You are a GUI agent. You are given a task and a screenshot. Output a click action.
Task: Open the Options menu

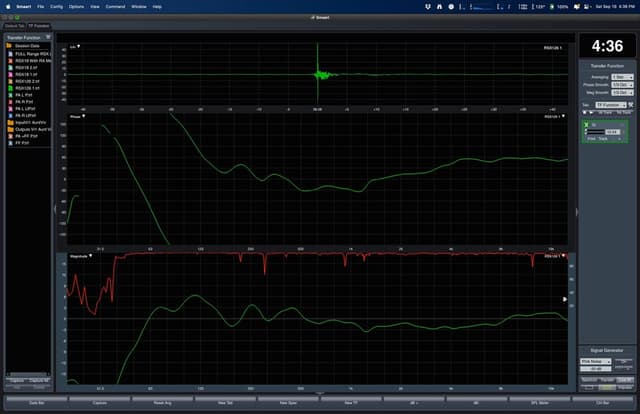[76, 7]
